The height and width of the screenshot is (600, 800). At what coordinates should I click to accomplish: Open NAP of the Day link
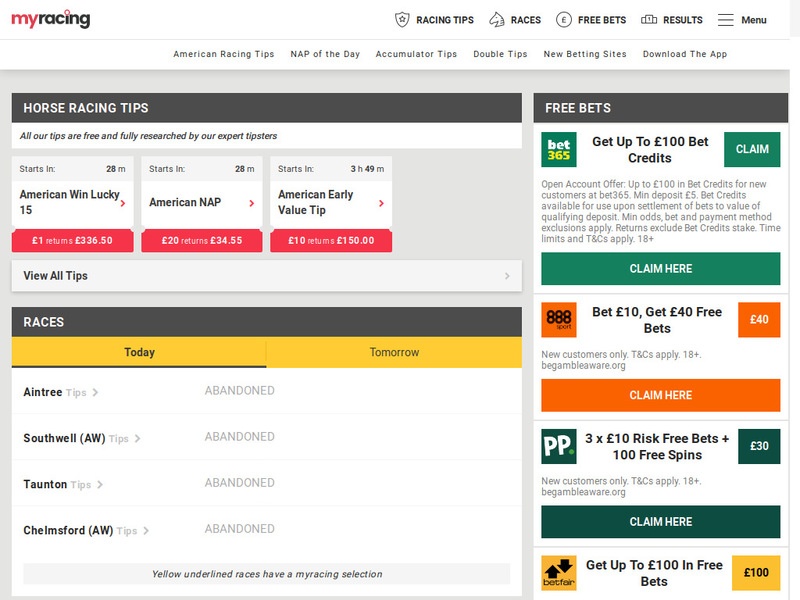pyautogui.click(x=325, y=54)
